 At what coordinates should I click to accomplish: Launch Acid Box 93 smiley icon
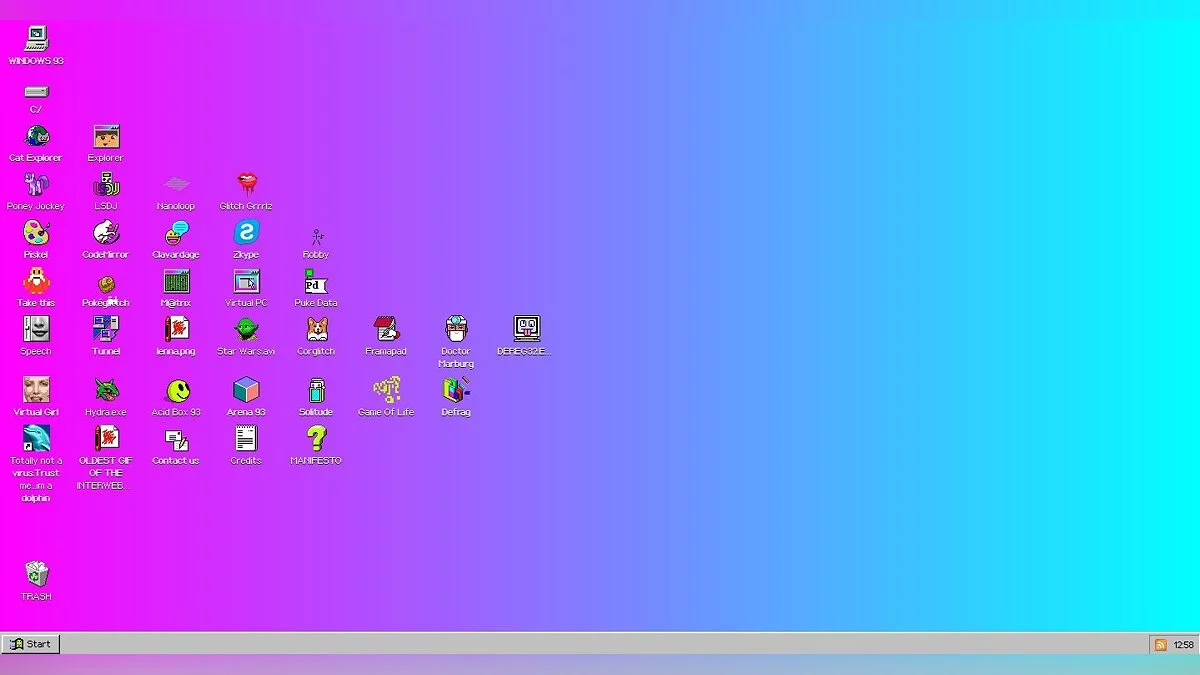[176, 390]
